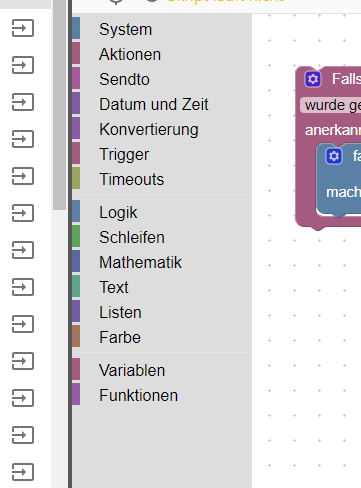Open the gear icon on Falls block
The height and width of the screenshot is (488, 361).
[x=313, y=79]
